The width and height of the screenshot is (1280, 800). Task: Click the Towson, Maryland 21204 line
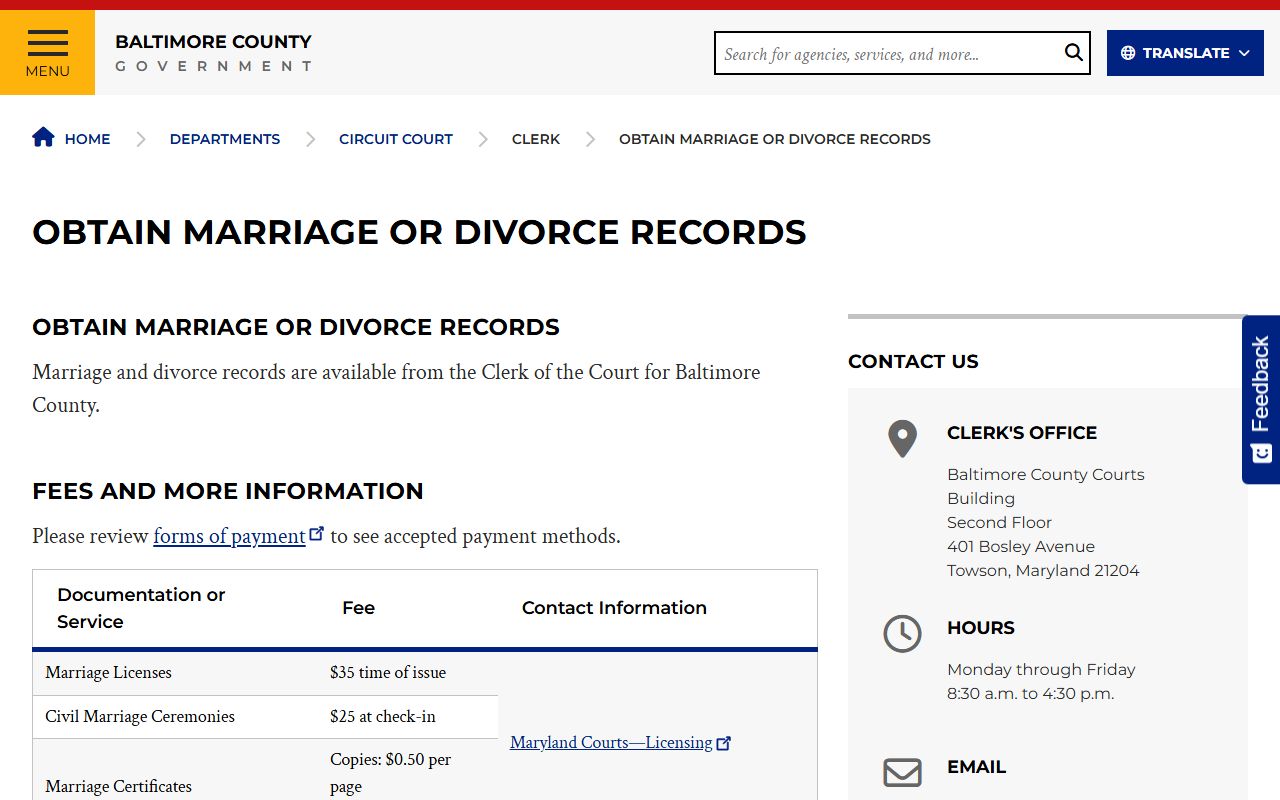(1043, 571)
